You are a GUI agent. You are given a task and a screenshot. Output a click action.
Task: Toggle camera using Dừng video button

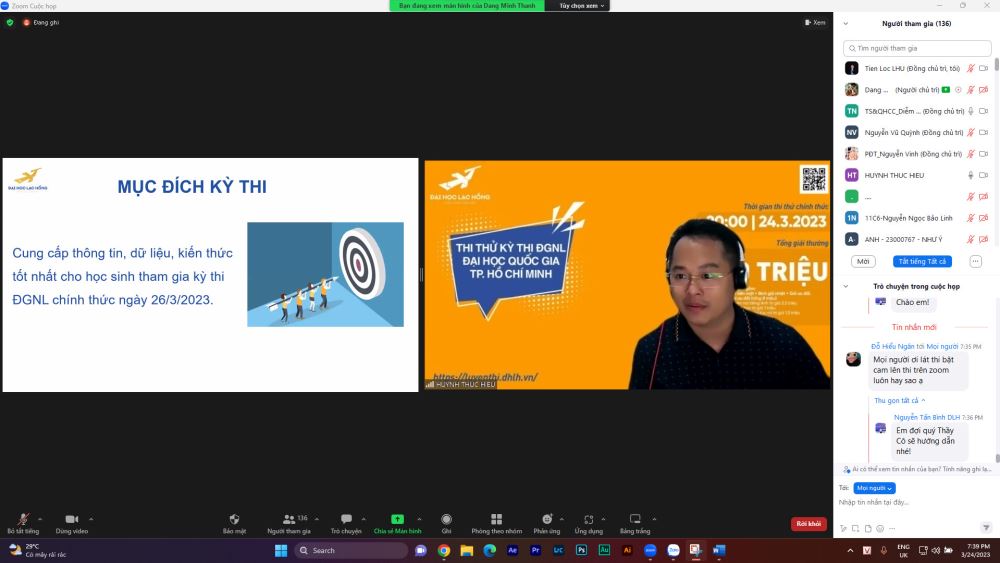coord(71,520)
